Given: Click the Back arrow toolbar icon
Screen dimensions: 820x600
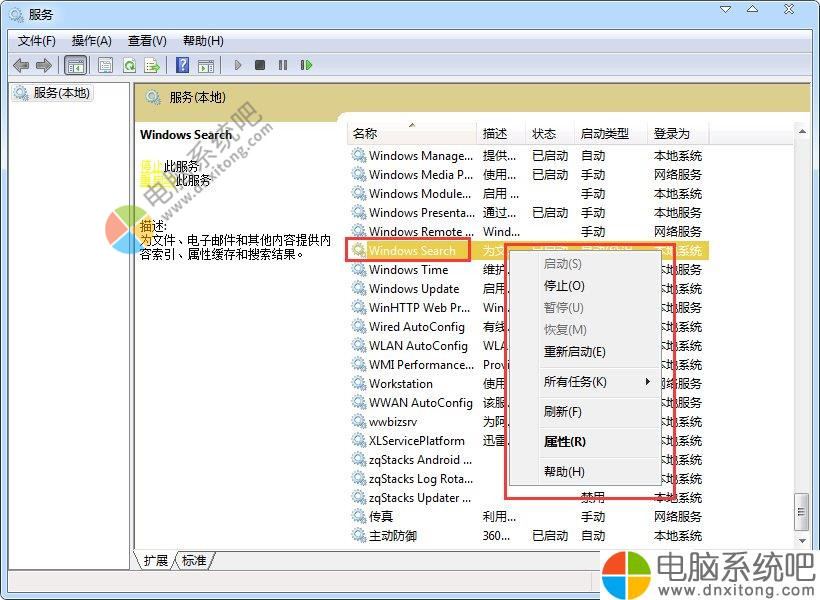Looking at the screenshot, I should tap(21, 65).
